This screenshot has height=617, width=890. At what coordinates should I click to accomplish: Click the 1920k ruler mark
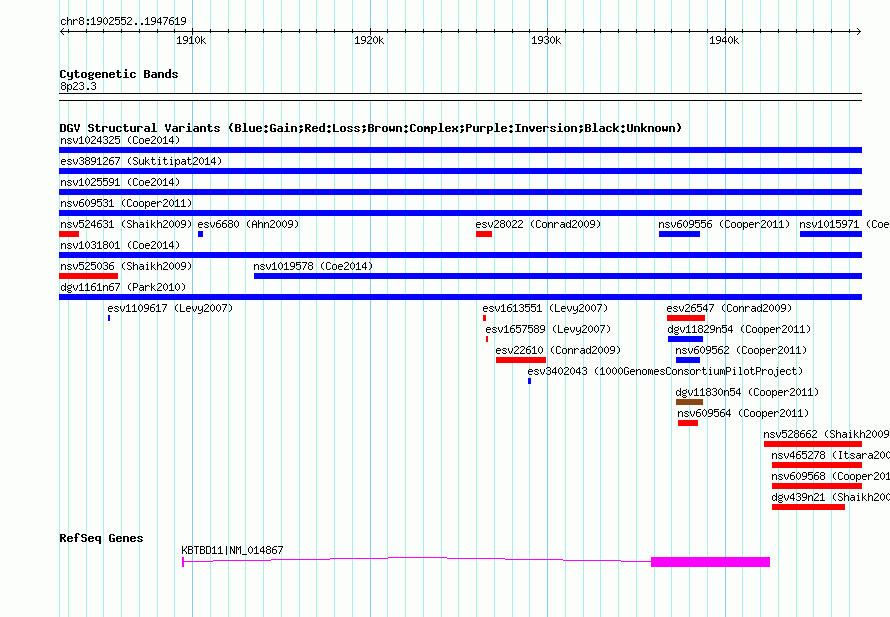(369, 40)
